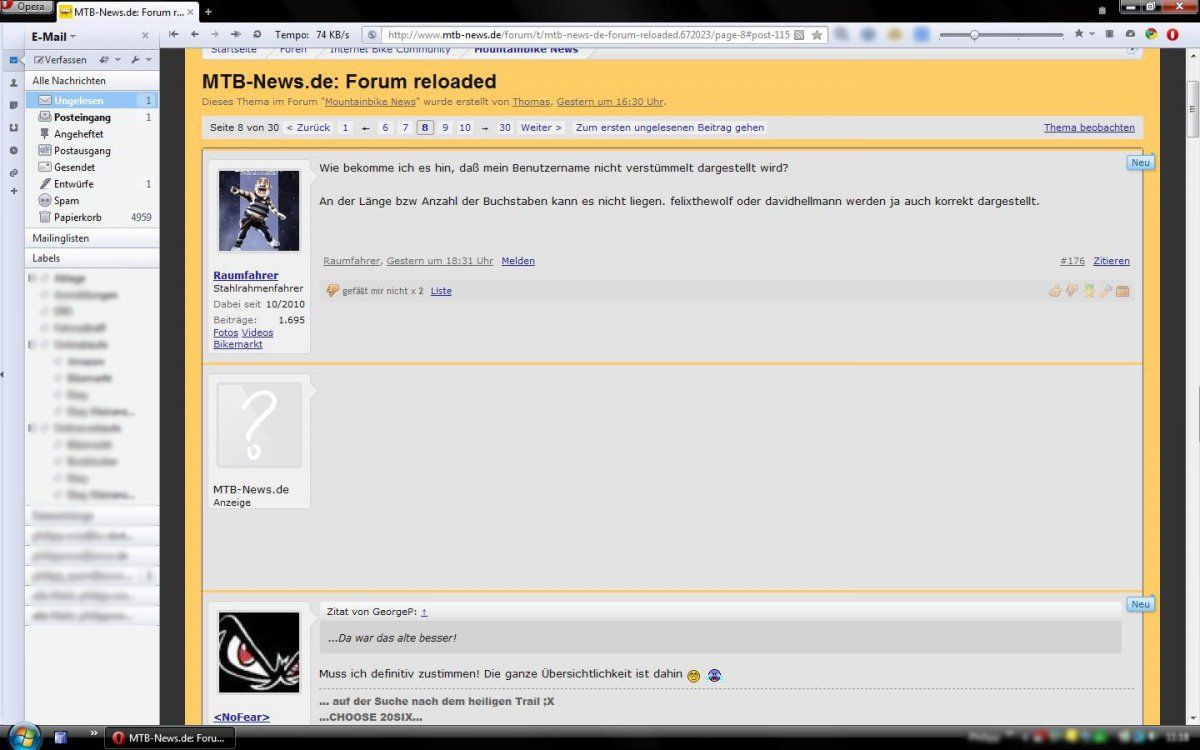Click the Rewind navigation button

[x=174, y=34]
